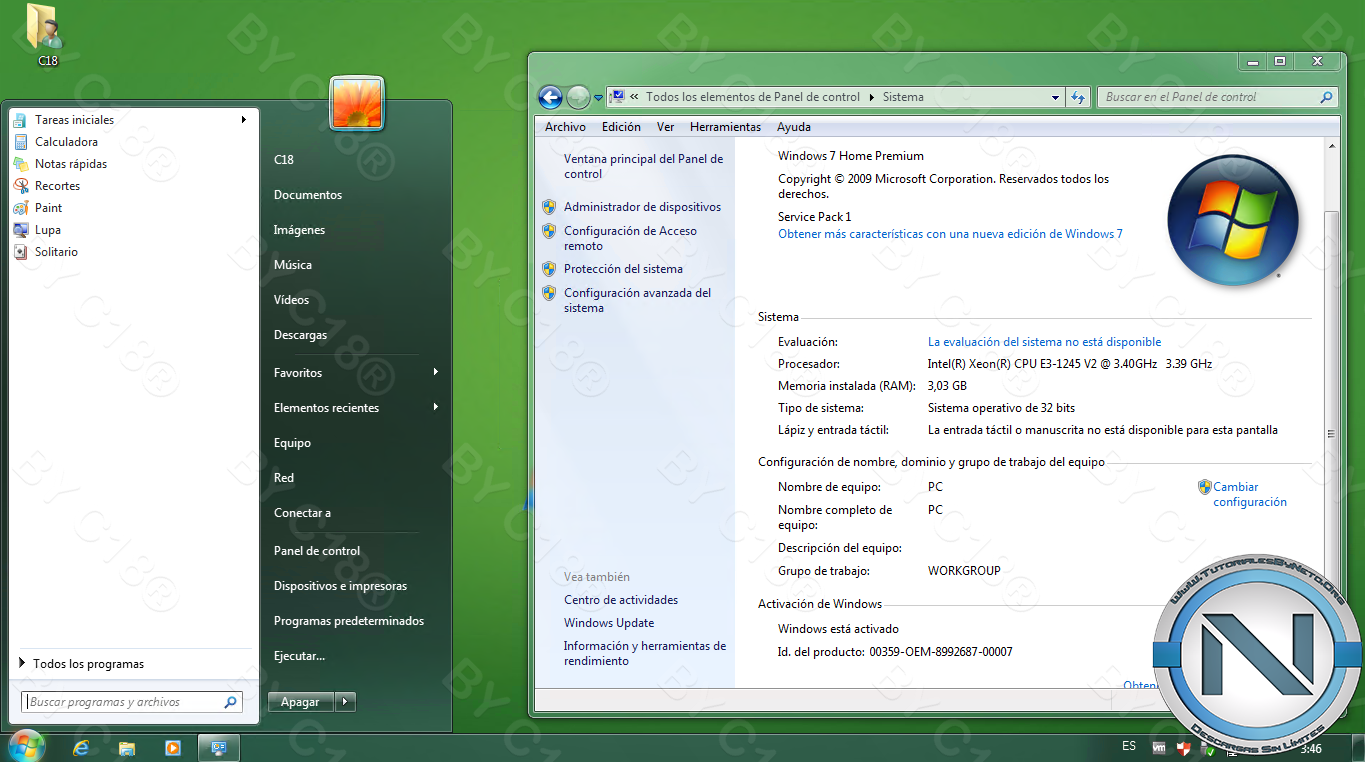The image size is (1365, 762).
Task: Refresh the control panel address bar
Action: pos(1078,97)
